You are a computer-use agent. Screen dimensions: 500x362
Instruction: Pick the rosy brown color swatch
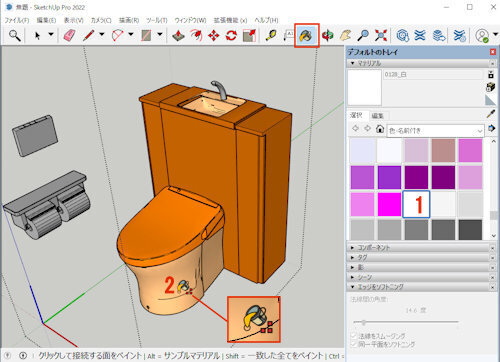[443, 151]
